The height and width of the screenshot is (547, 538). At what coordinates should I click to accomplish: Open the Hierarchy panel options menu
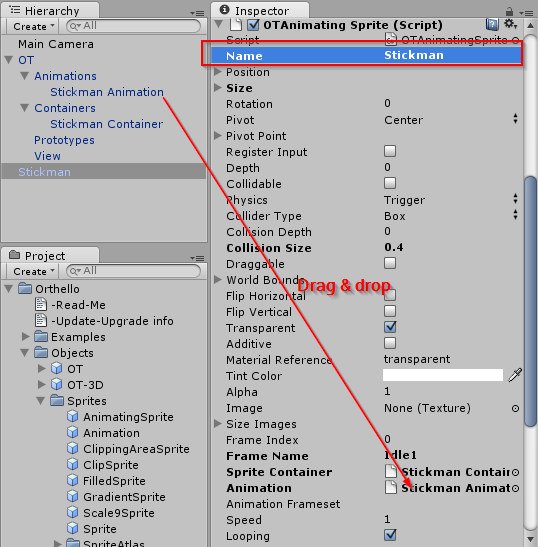coord(197,13)
